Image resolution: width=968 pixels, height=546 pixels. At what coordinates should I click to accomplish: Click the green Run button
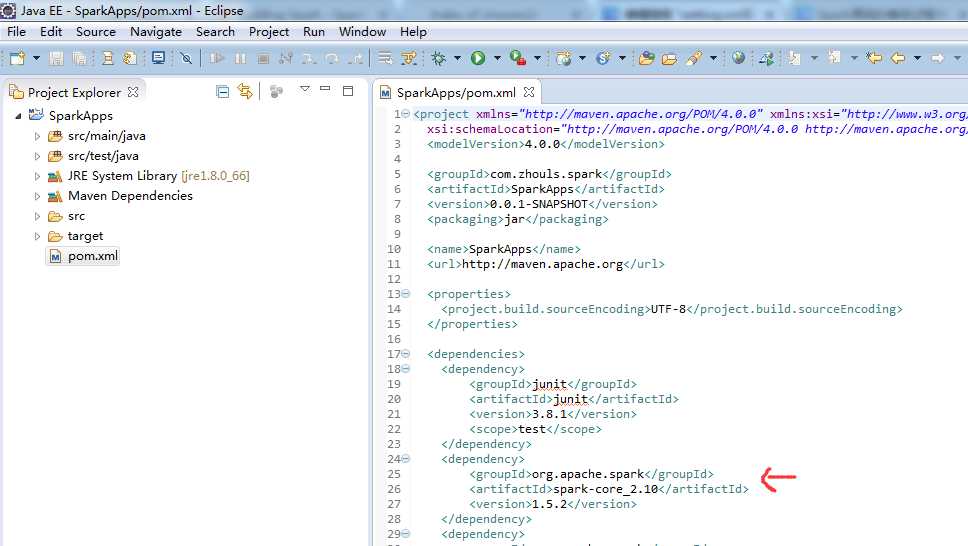478,58
